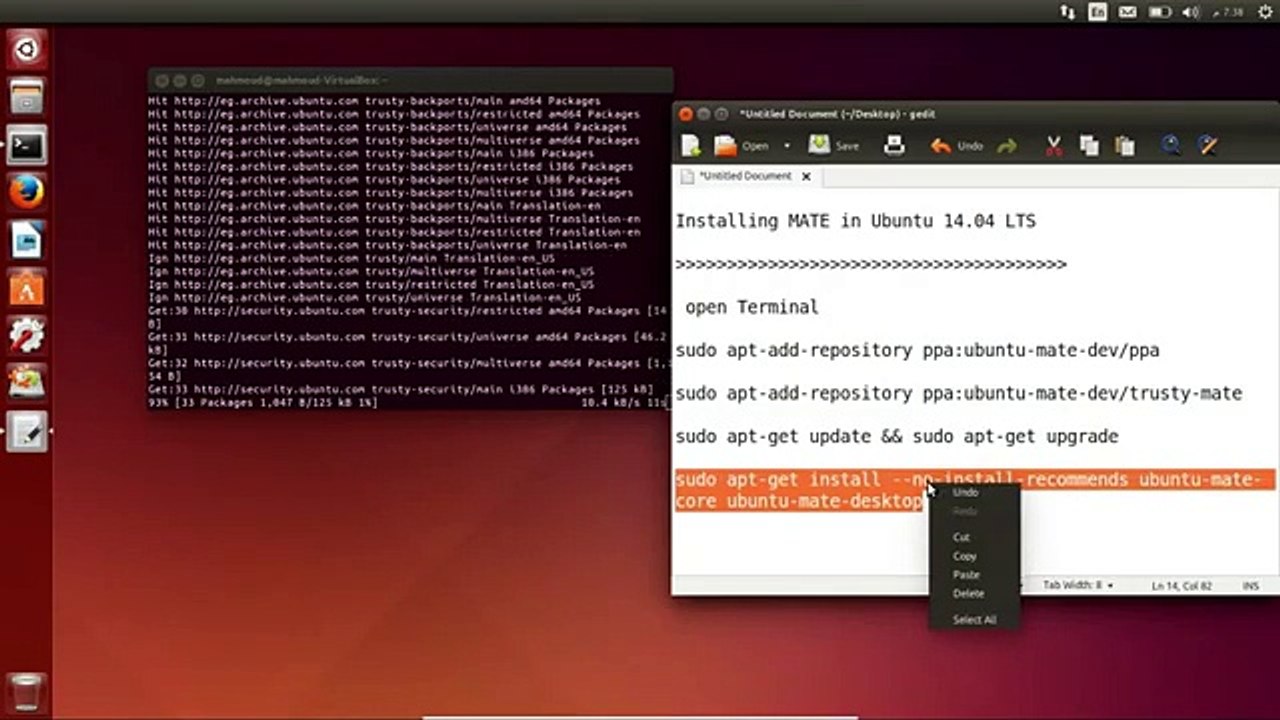Viewport: 1280px width, 720px height.
Task: Create a new document in gedit
Action: [x=691, y=146]
